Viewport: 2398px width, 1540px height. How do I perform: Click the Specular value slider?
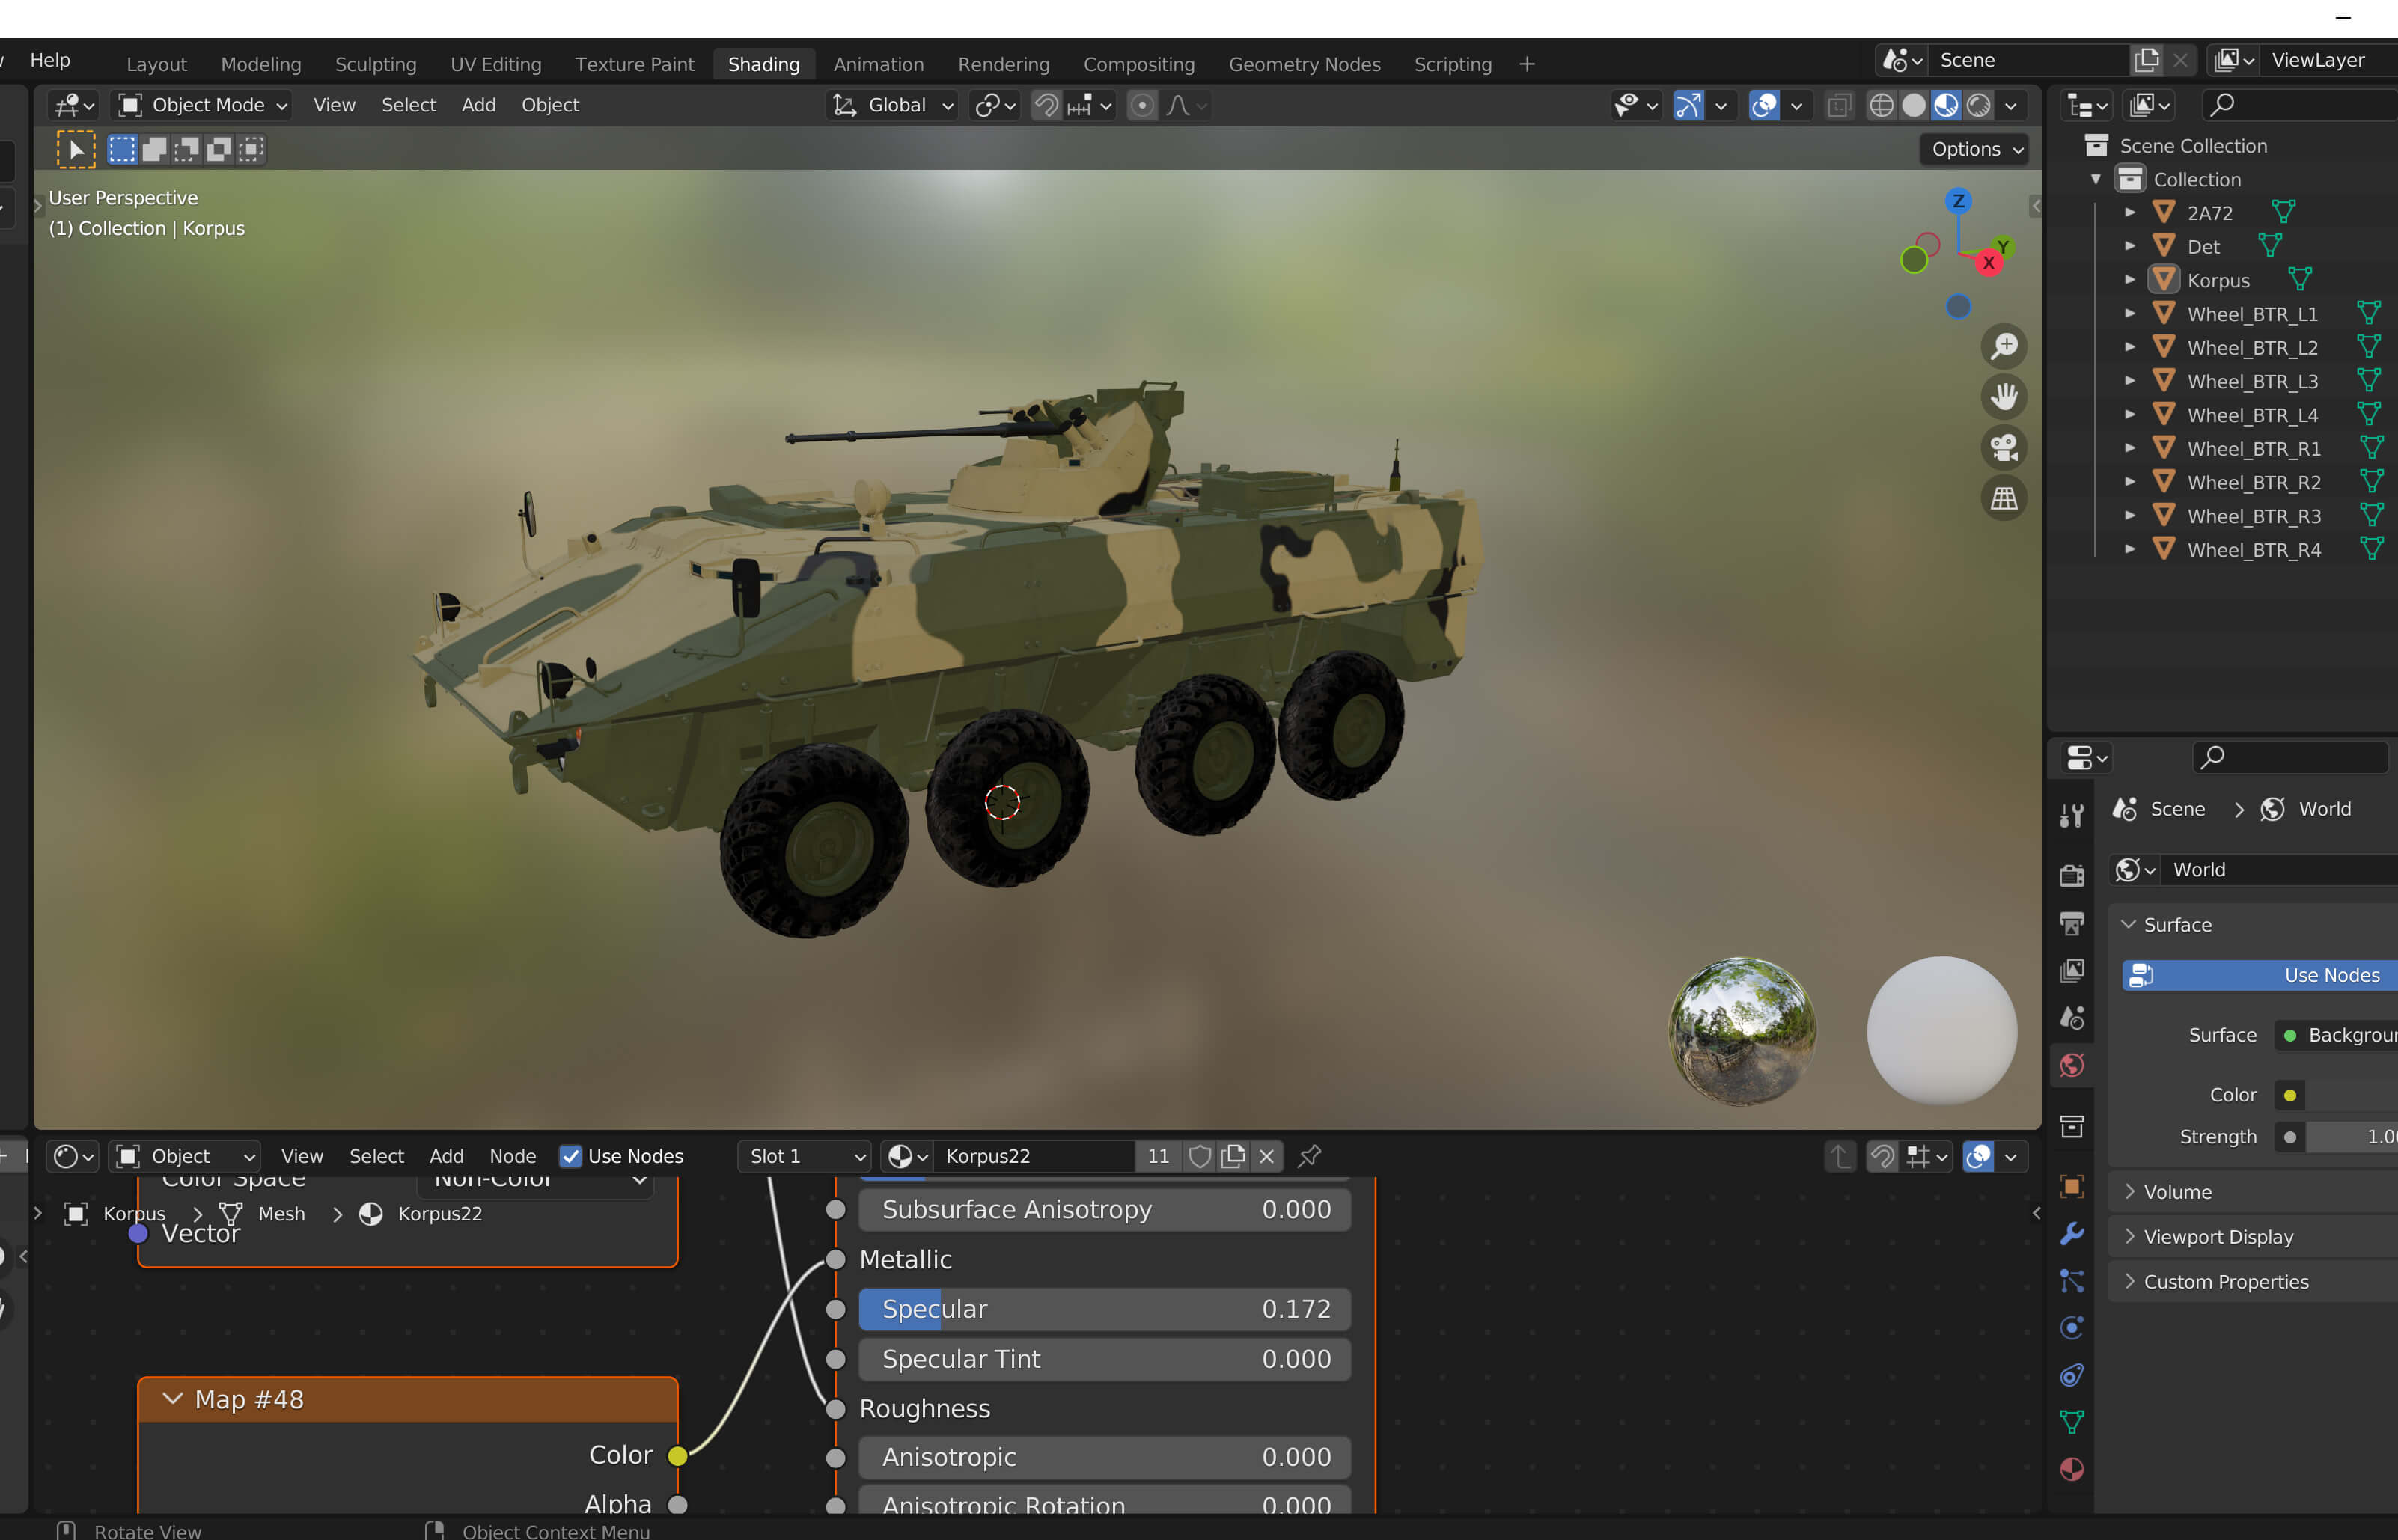pos(1105,1309)
